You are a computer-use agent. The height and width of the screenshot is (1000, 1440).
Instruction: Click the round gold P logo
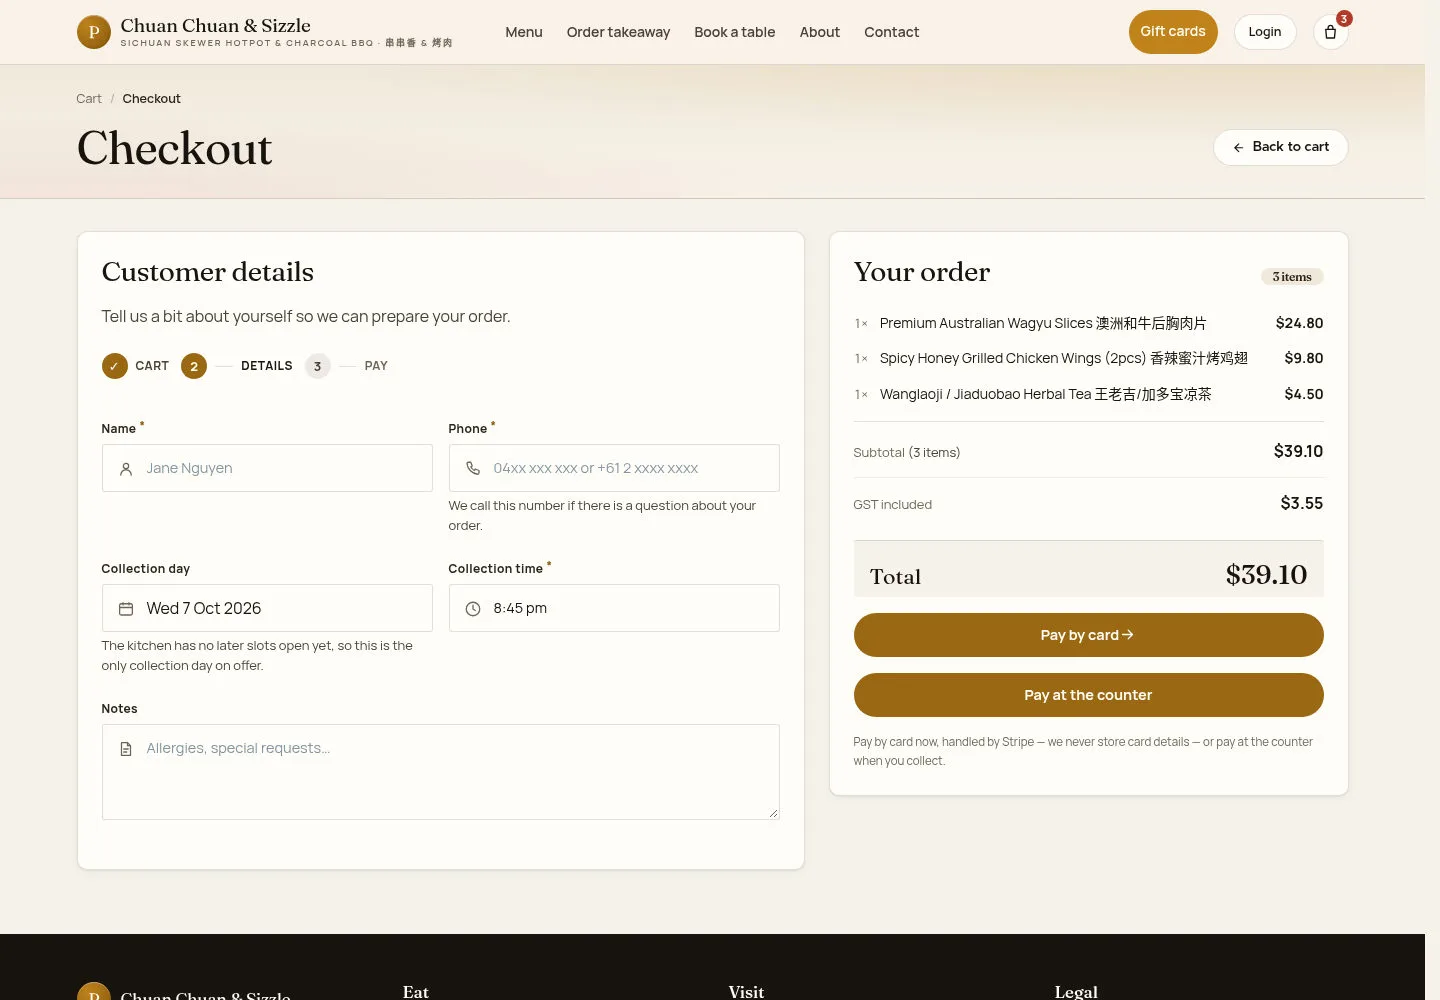[94, 32]
